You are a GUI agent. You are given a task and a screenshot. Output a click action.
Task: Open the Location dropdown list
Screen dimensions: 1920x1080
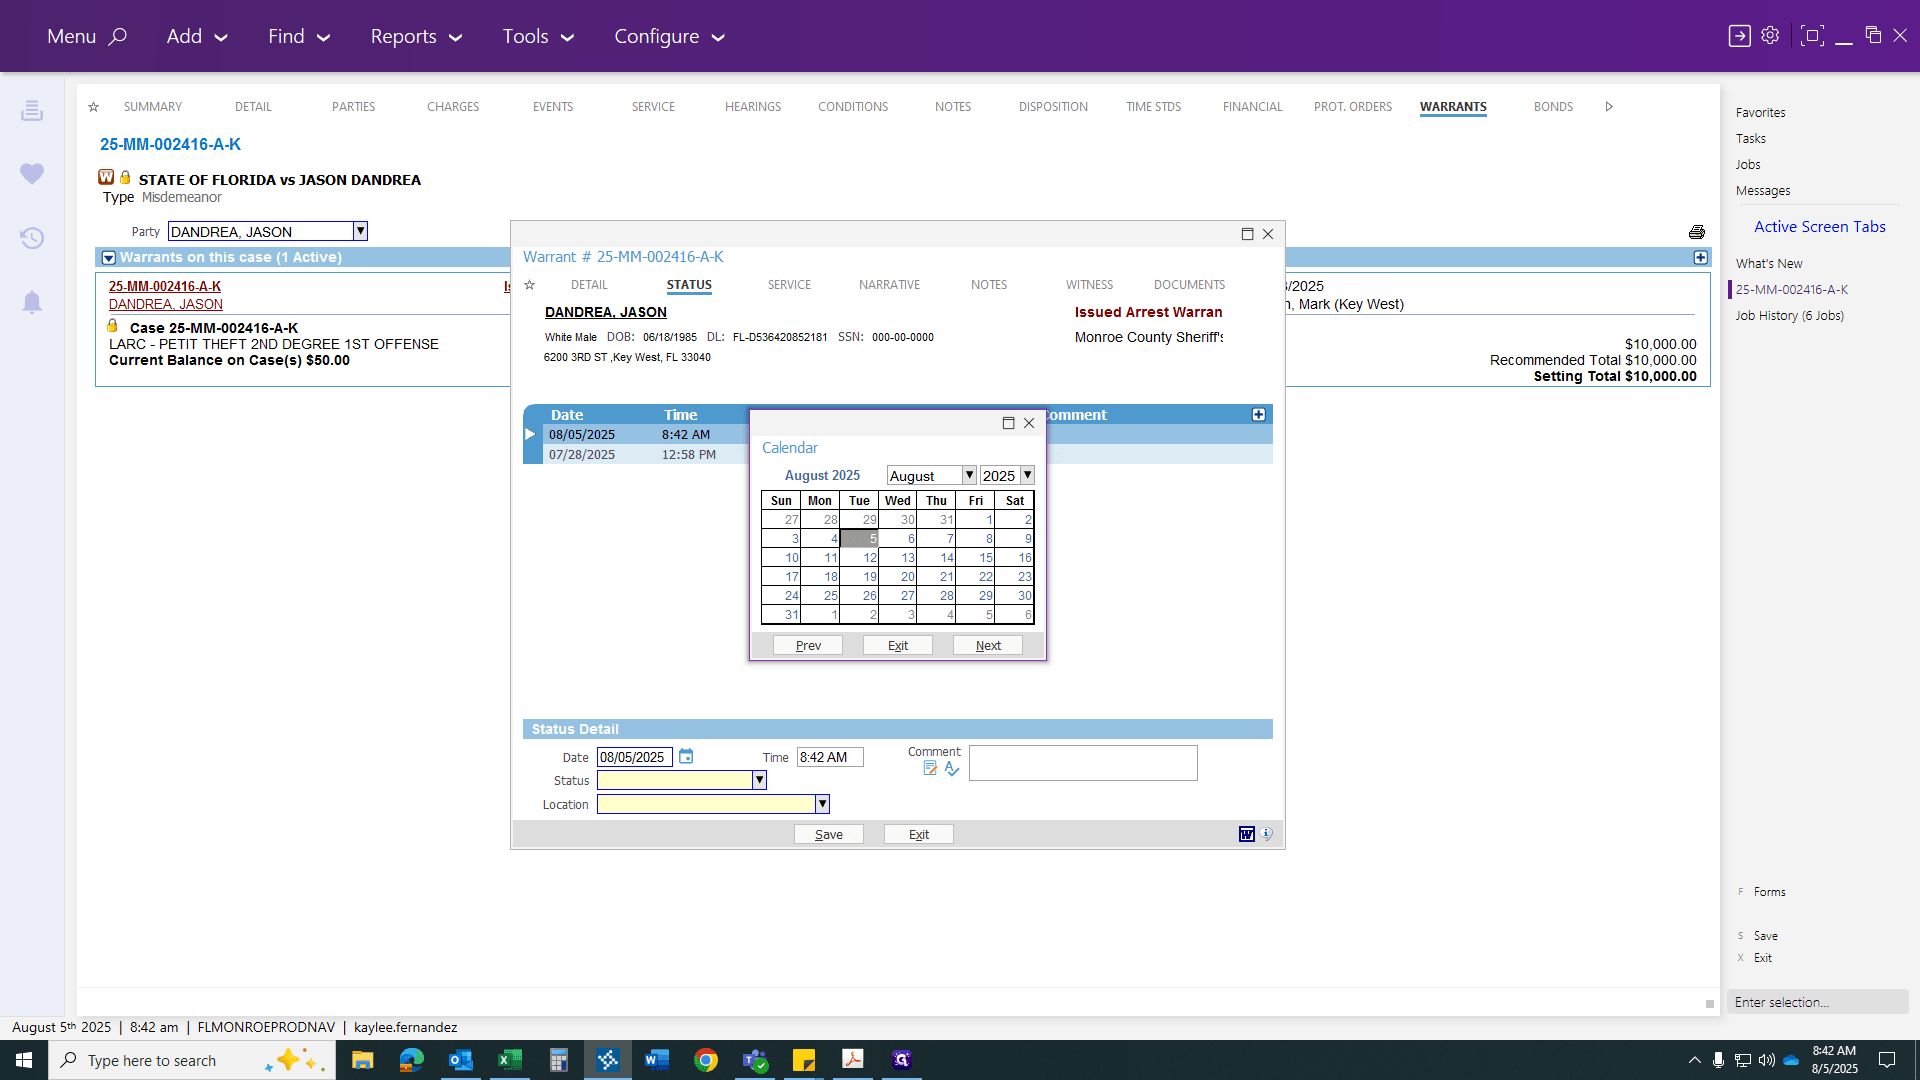click(x=822, y=804)
